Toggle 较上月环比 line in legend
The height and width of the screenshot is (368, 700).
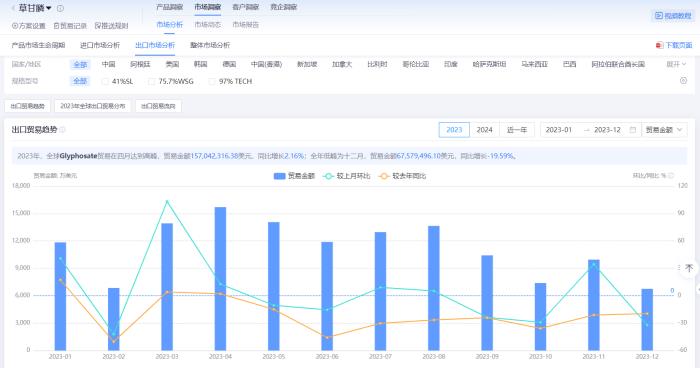click(x=346, y=176)
